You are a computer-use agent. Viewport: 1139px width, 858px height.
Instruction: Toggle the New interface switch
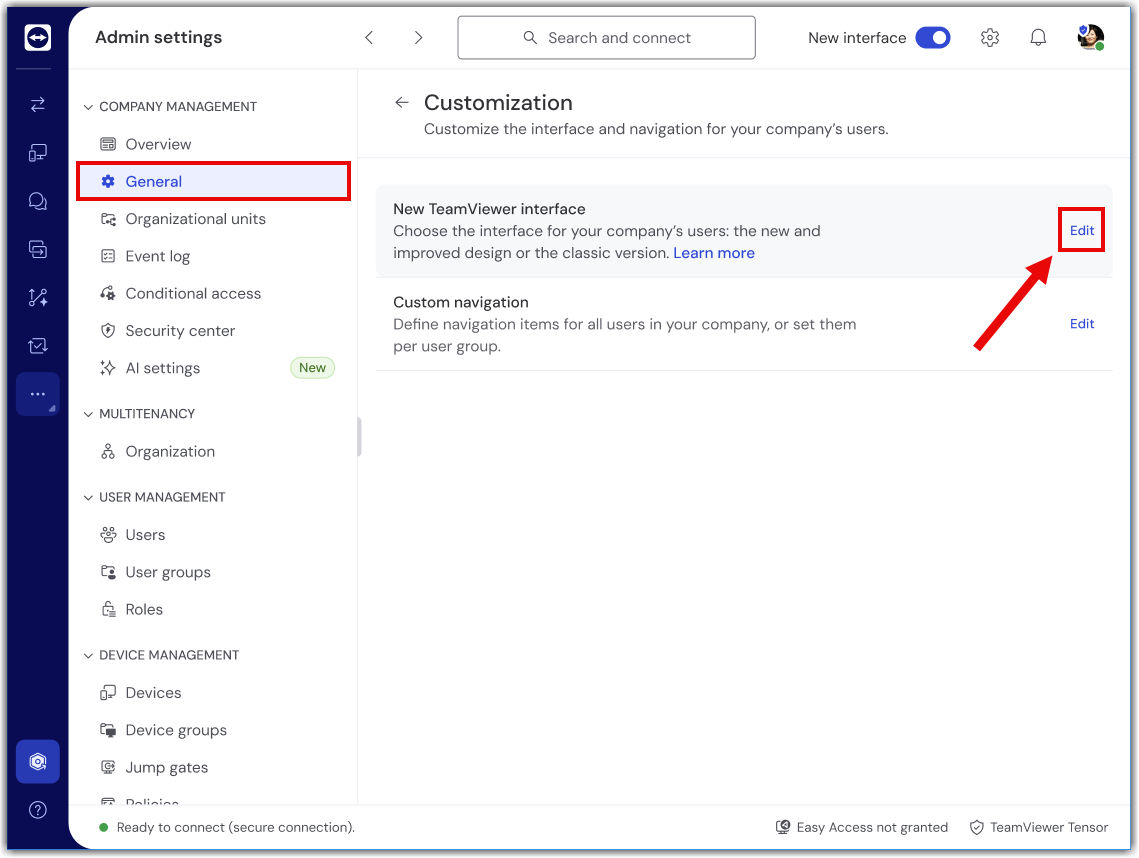coord(932,38)
